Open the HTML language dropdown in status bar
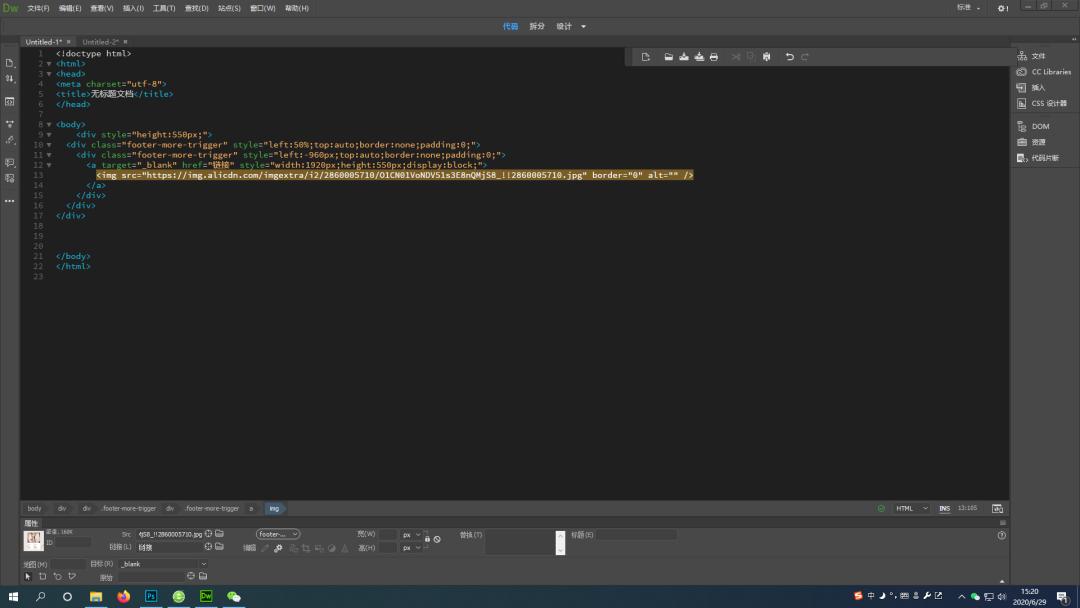 [911, 508]
